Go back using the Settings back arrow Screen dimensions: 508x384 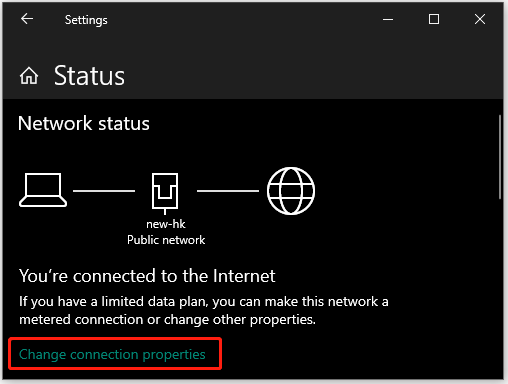pyautogui.click(x=27, y=19)
